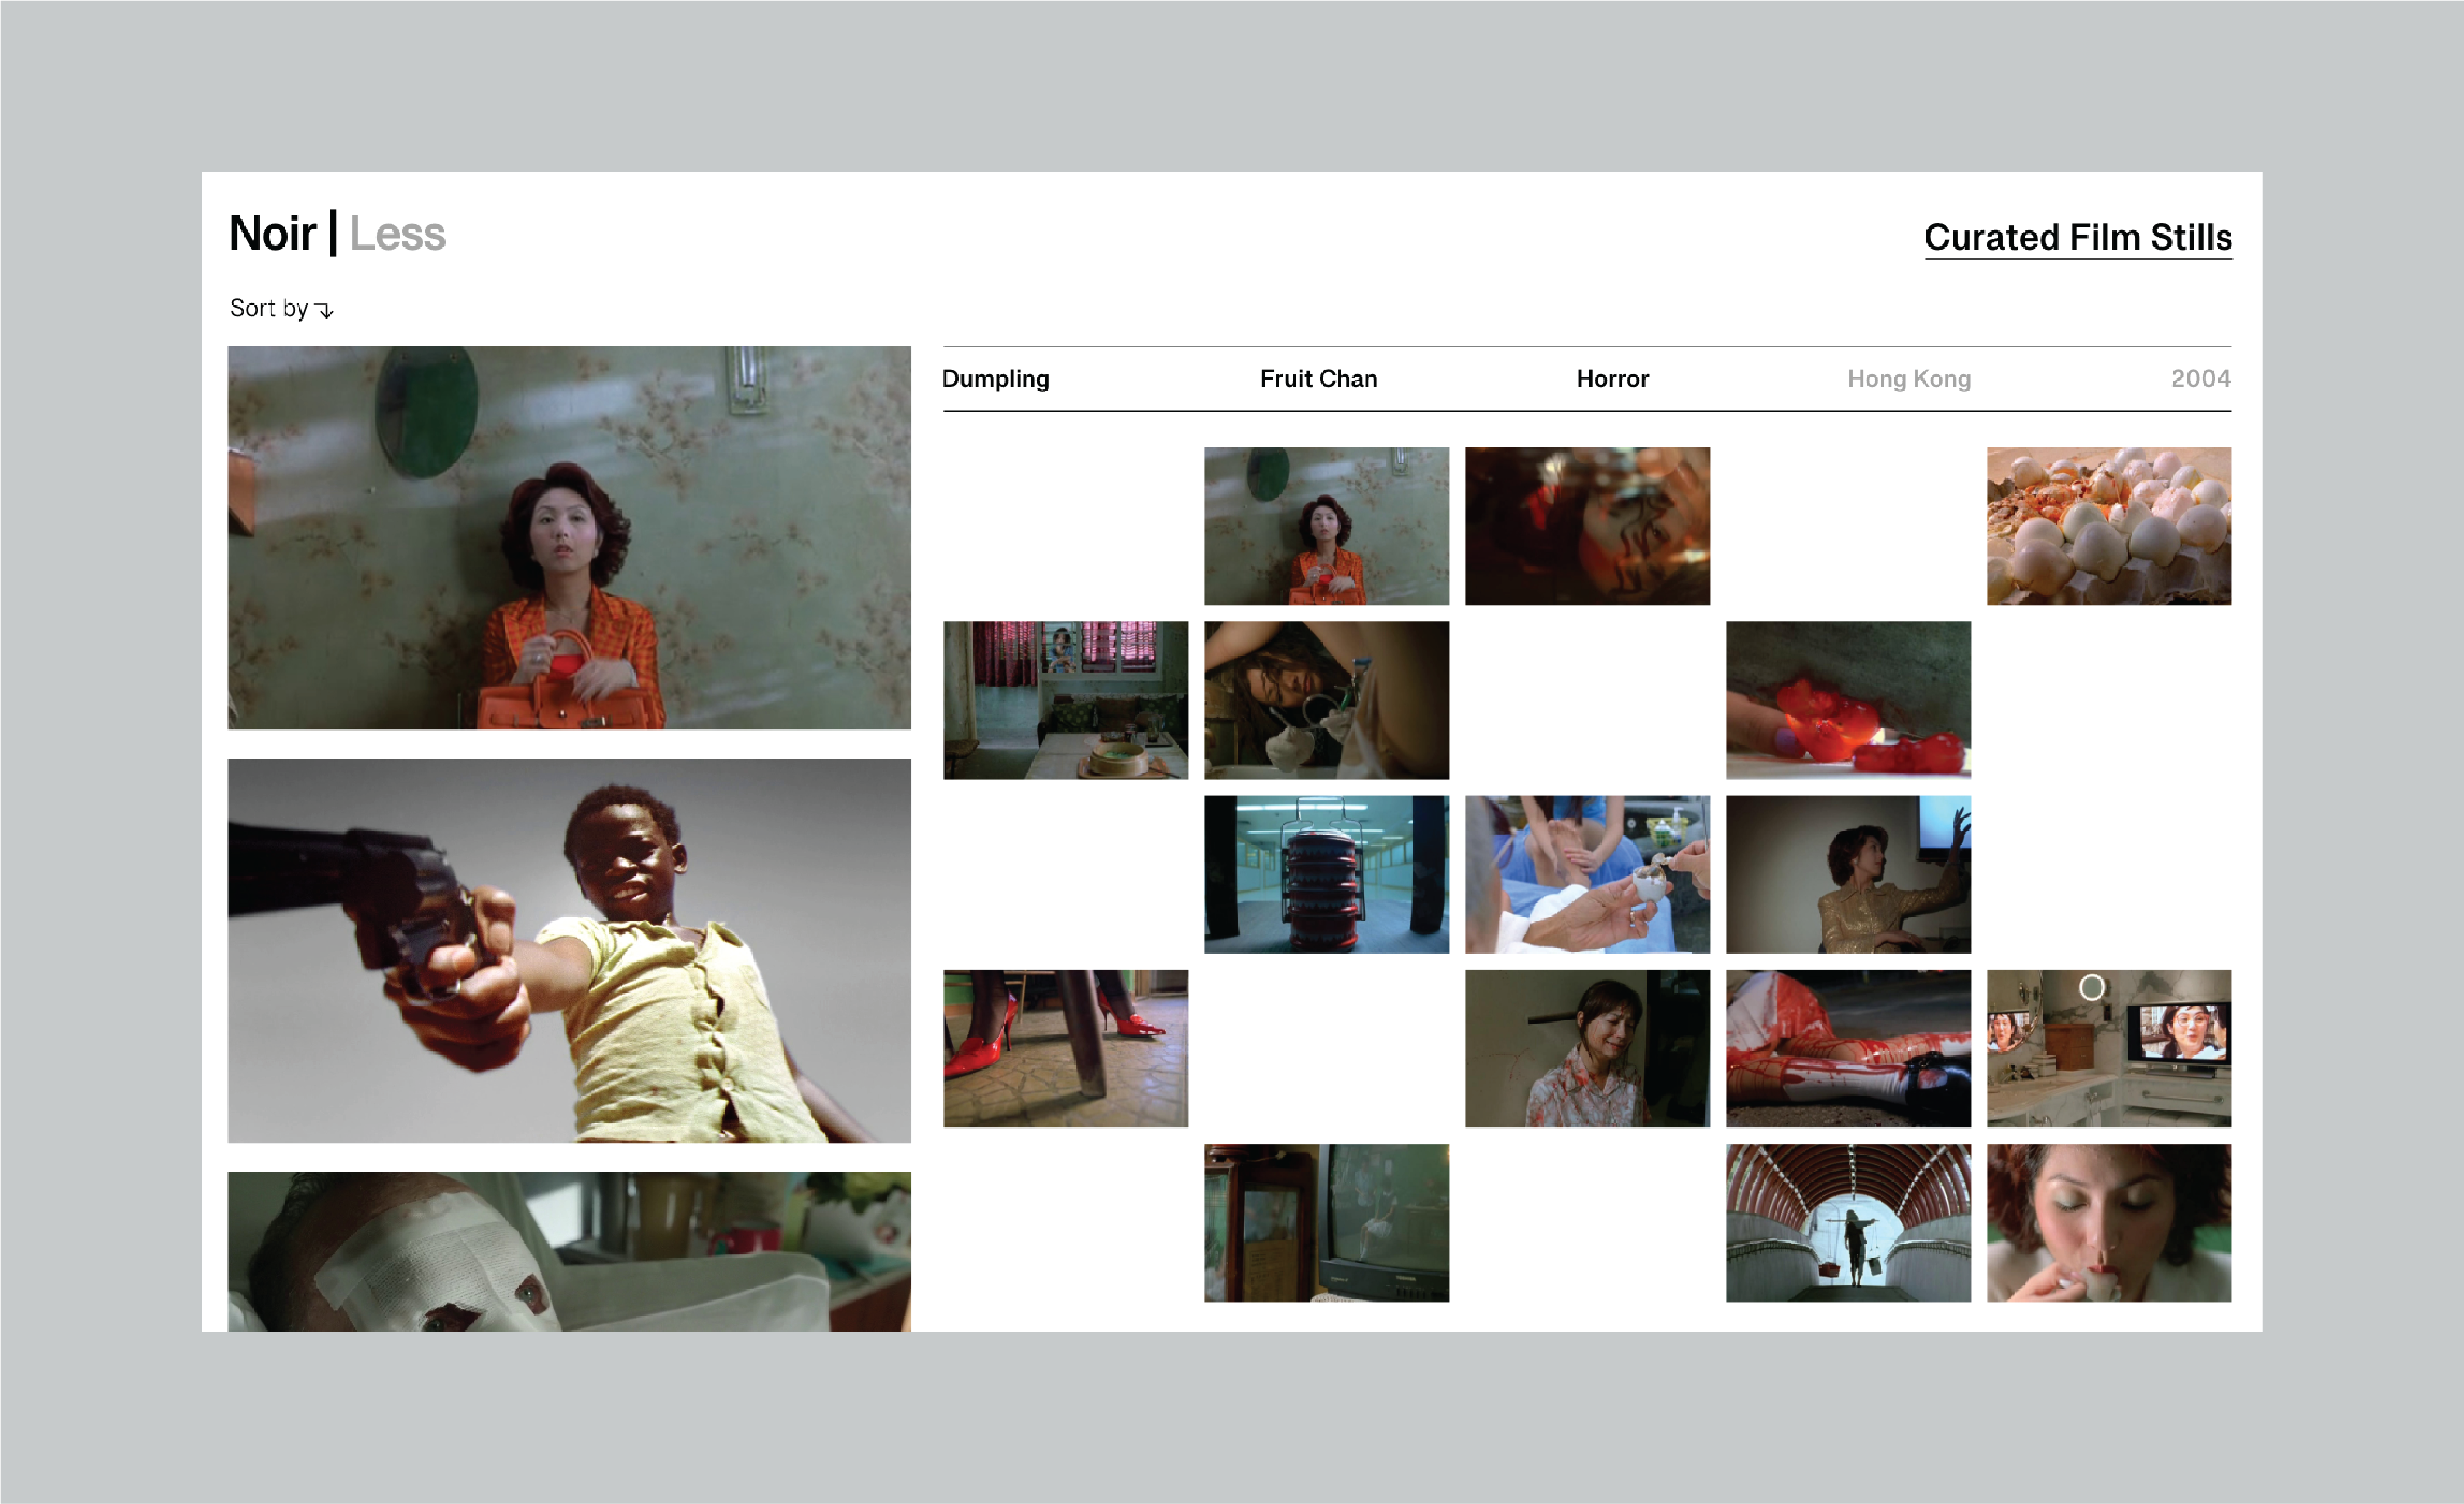Open the old television set thumbnail
Viewport: 2464px width, 1504px height.
click(x=1327, y=1223)
